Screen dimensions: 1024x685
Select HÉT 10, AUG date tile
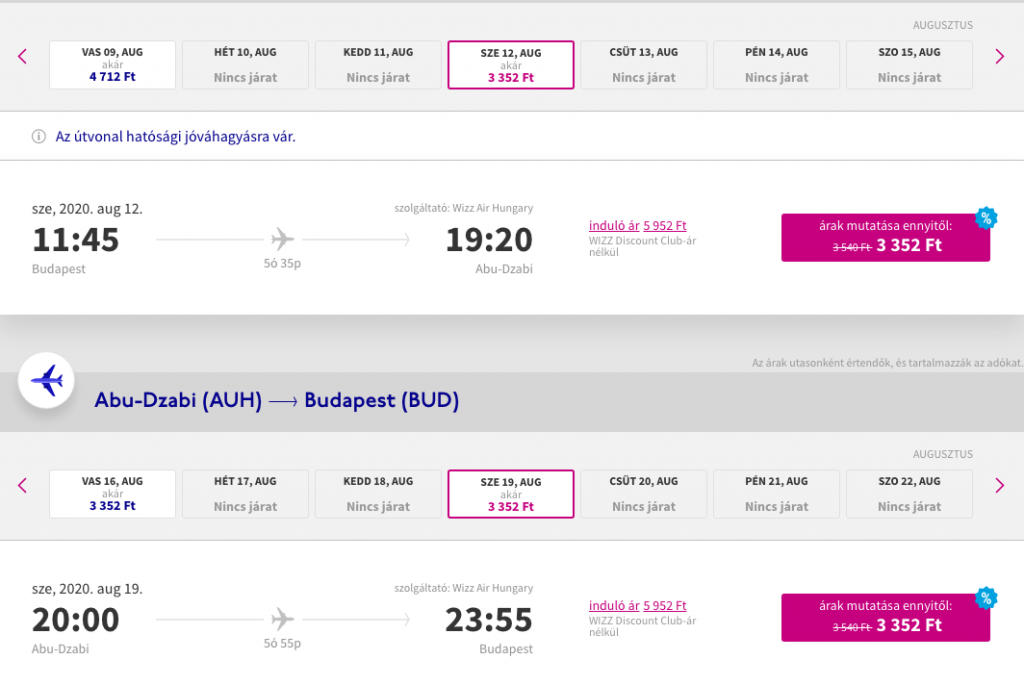(x=245, y=65)
